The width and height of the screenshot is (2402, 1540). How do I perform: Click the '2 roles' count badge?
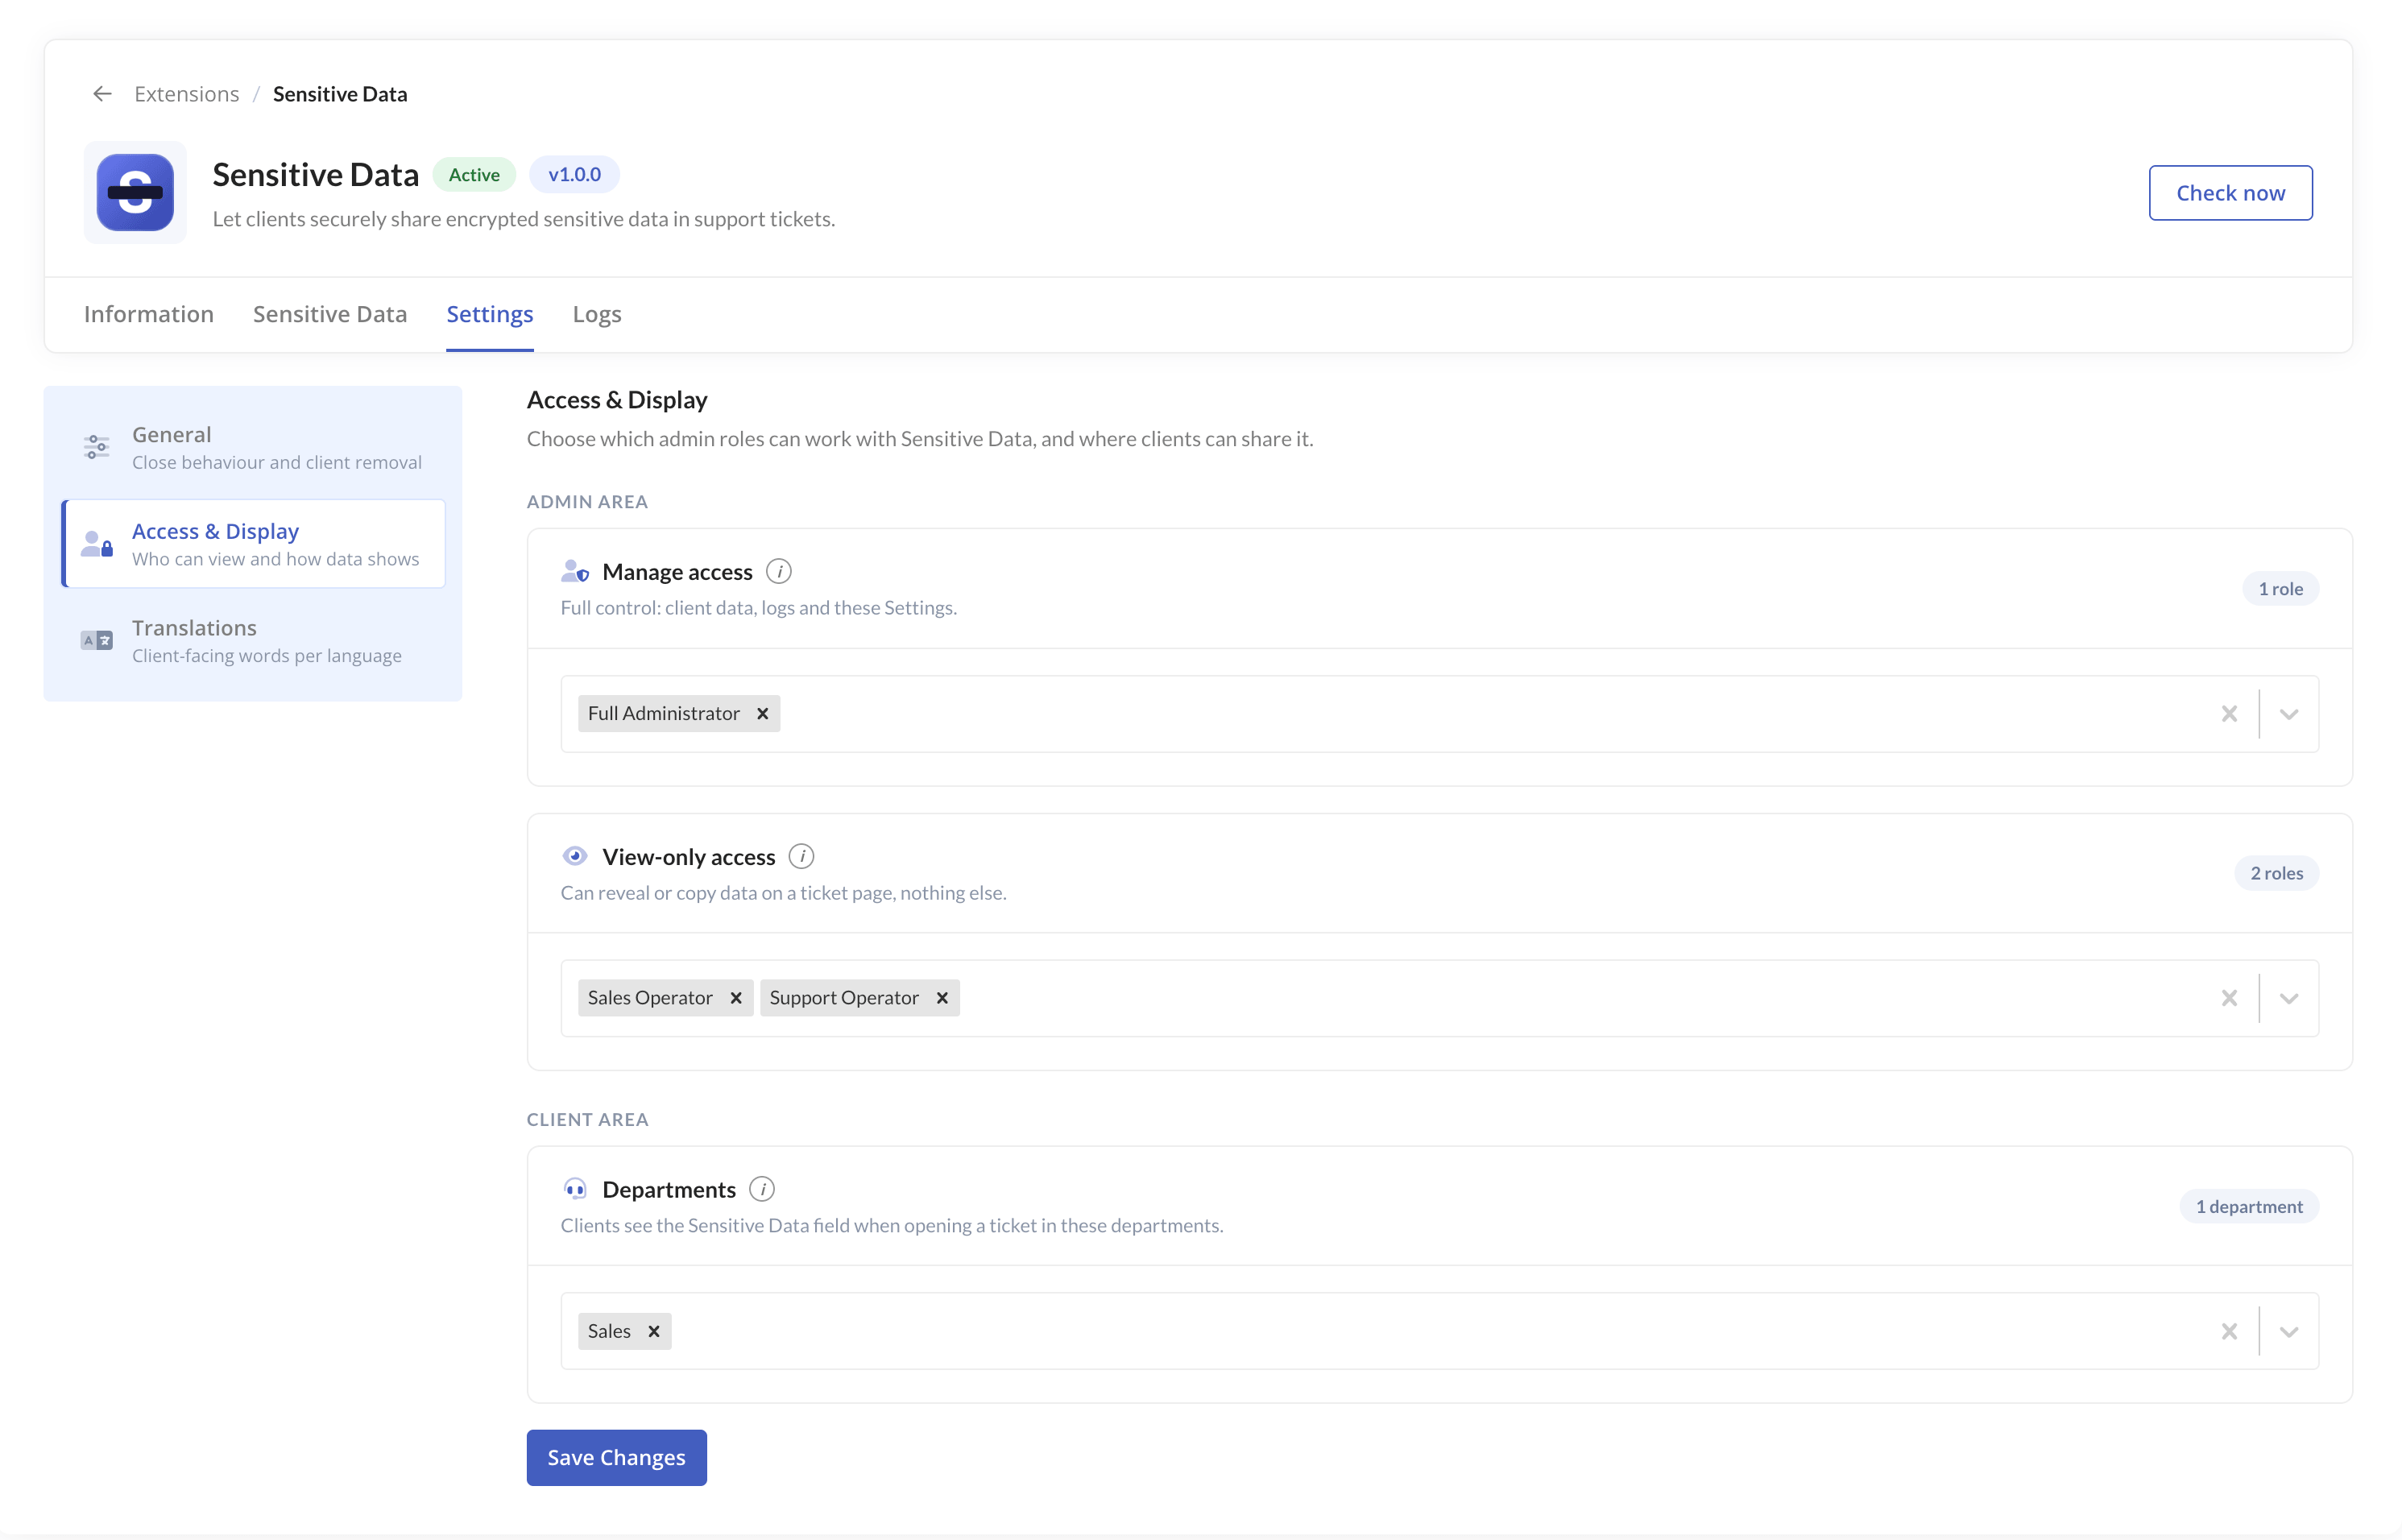[x=2276, y=873]
